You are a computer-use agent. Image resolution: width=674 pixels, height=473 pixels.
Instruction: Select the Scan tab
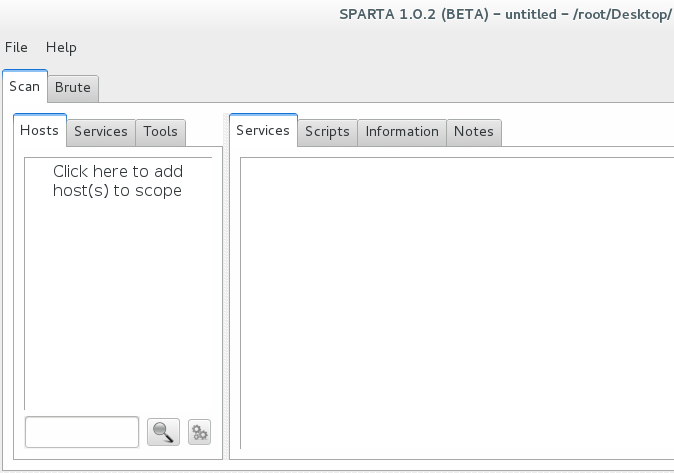25,86
